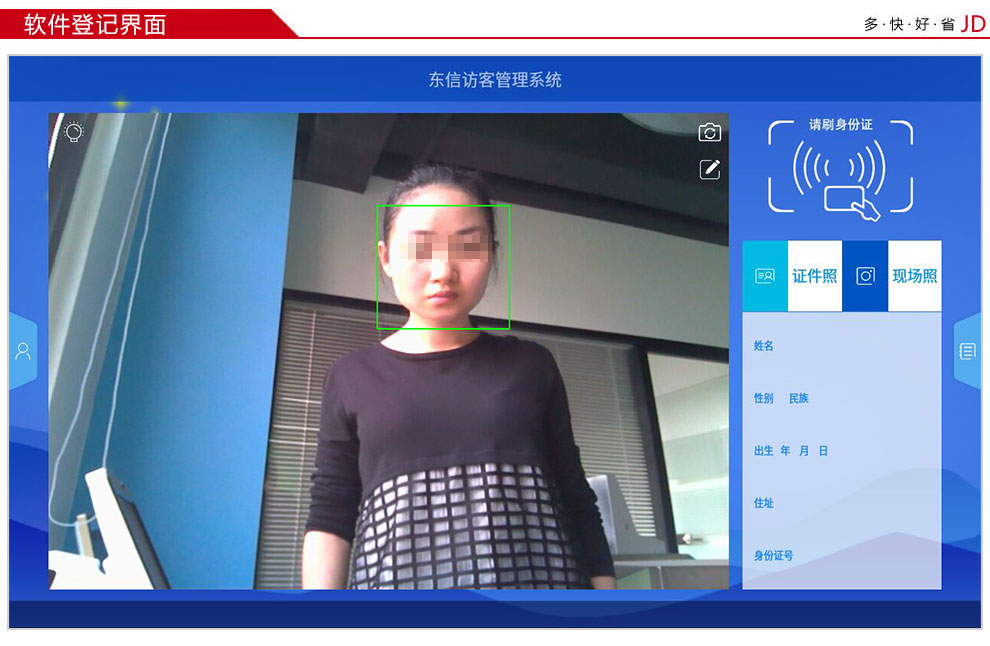The height and width of the screenshot is (646, 990).
Task: Click the 住址 field
Action: coord(763,503)
